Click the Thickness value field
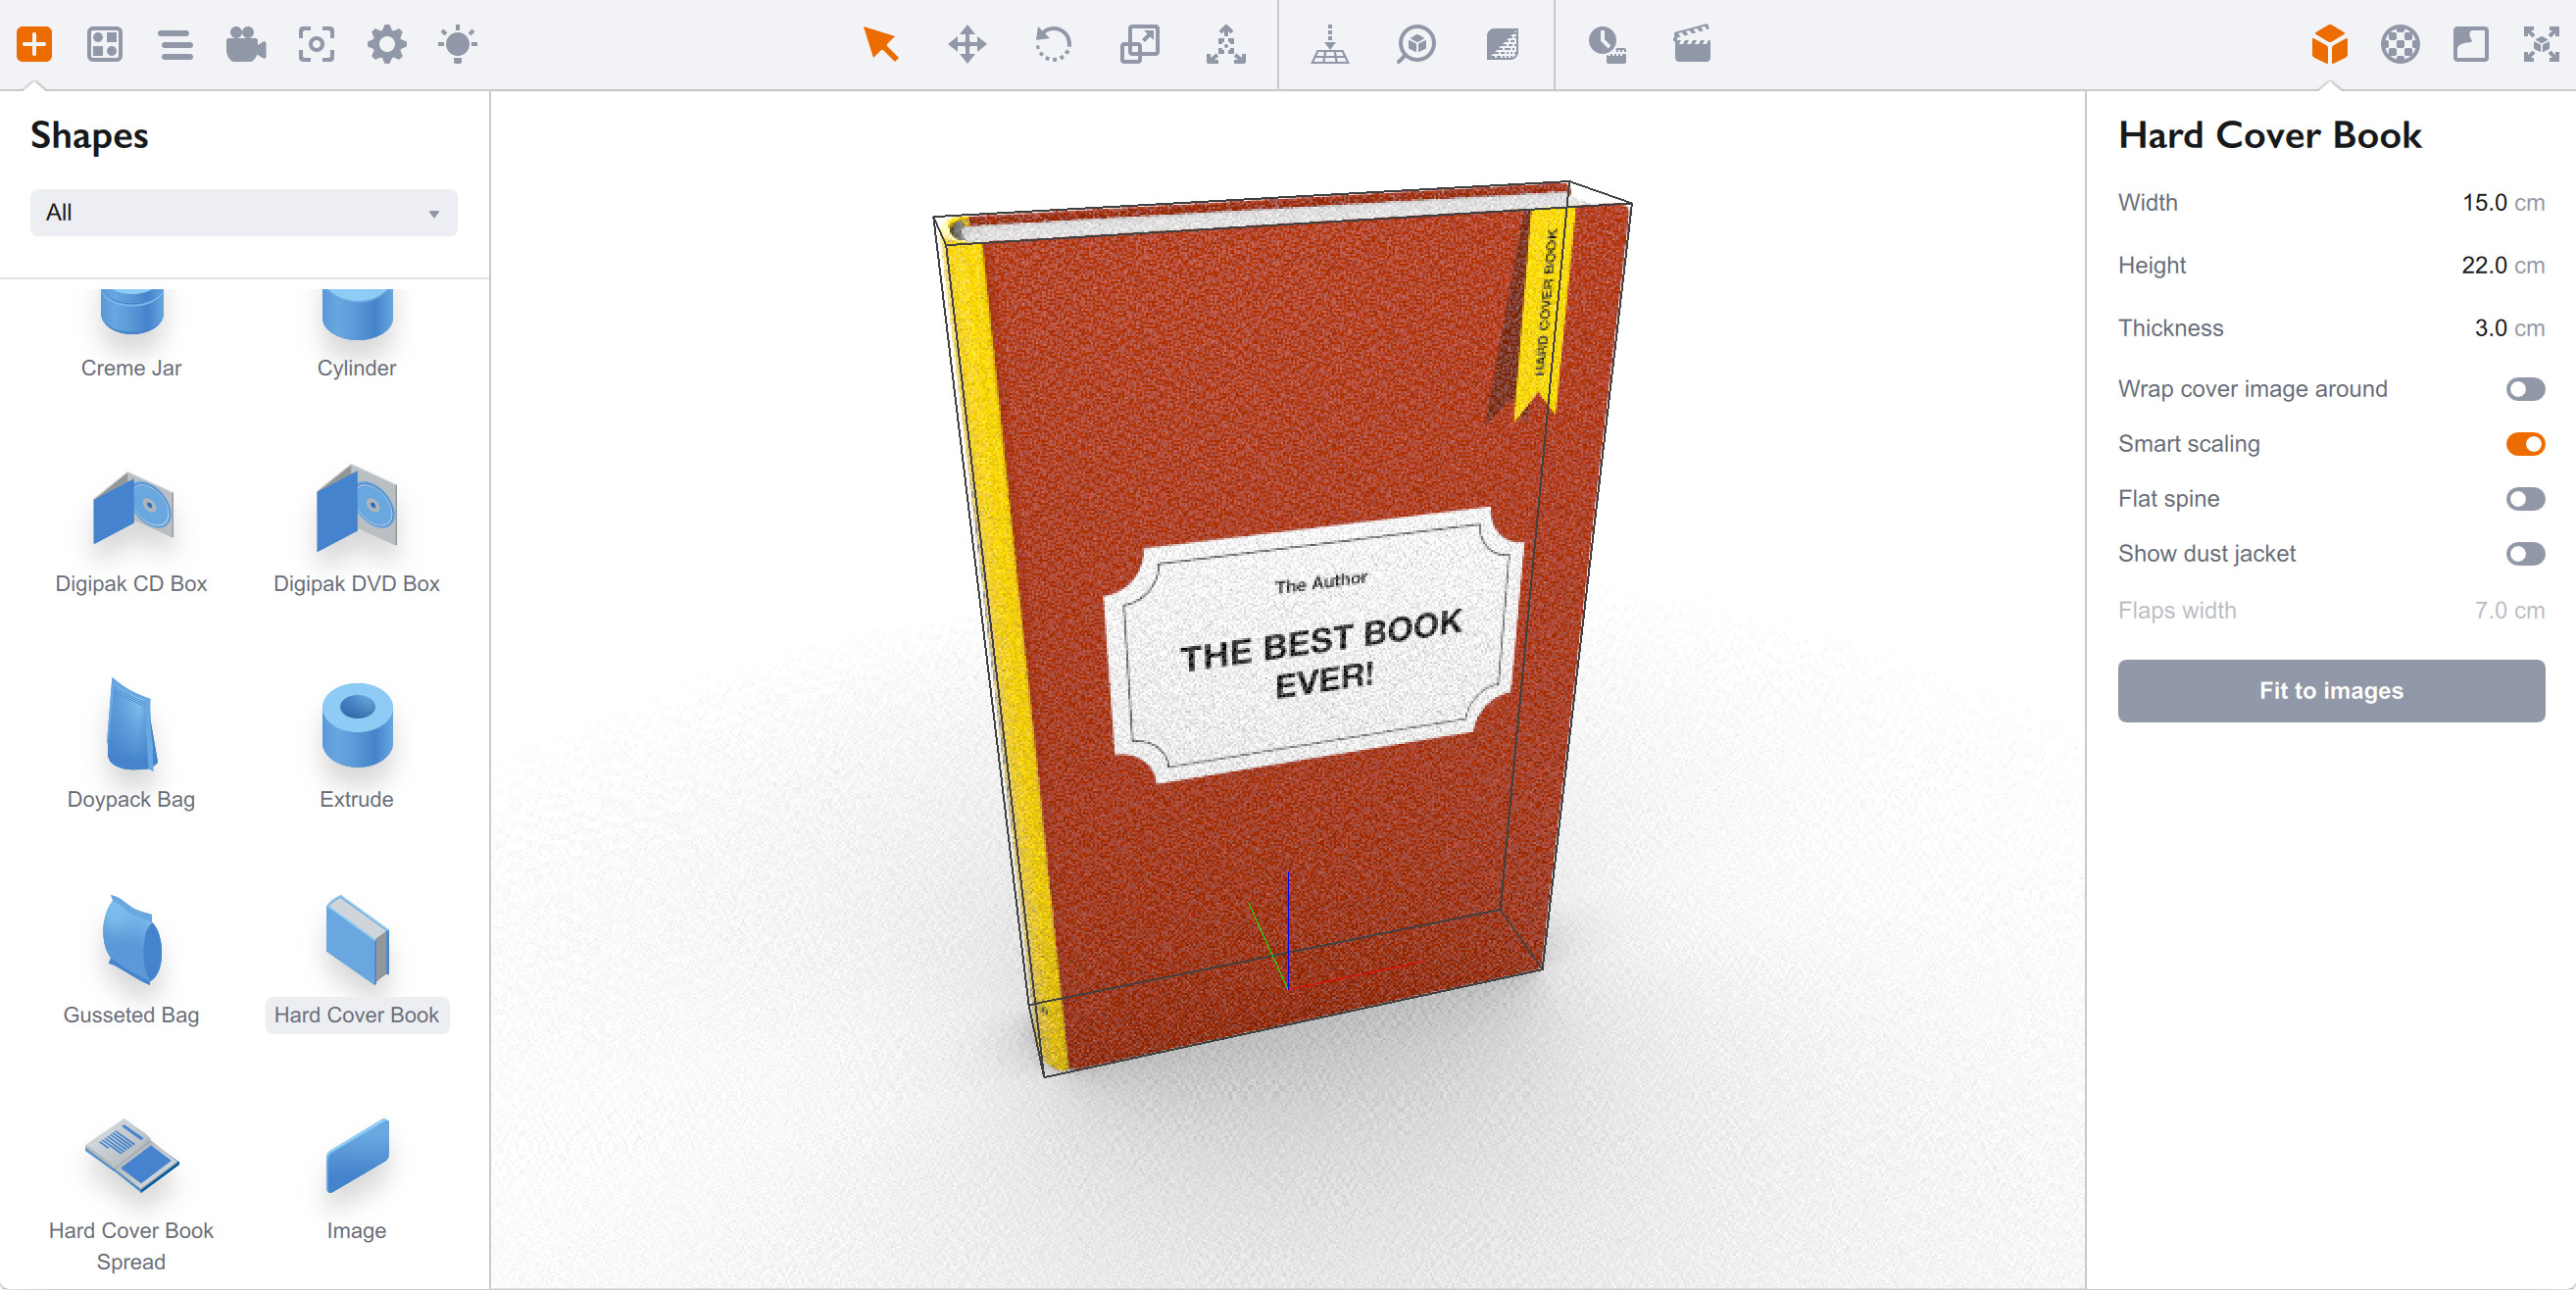 click(x=2492, y=327)
